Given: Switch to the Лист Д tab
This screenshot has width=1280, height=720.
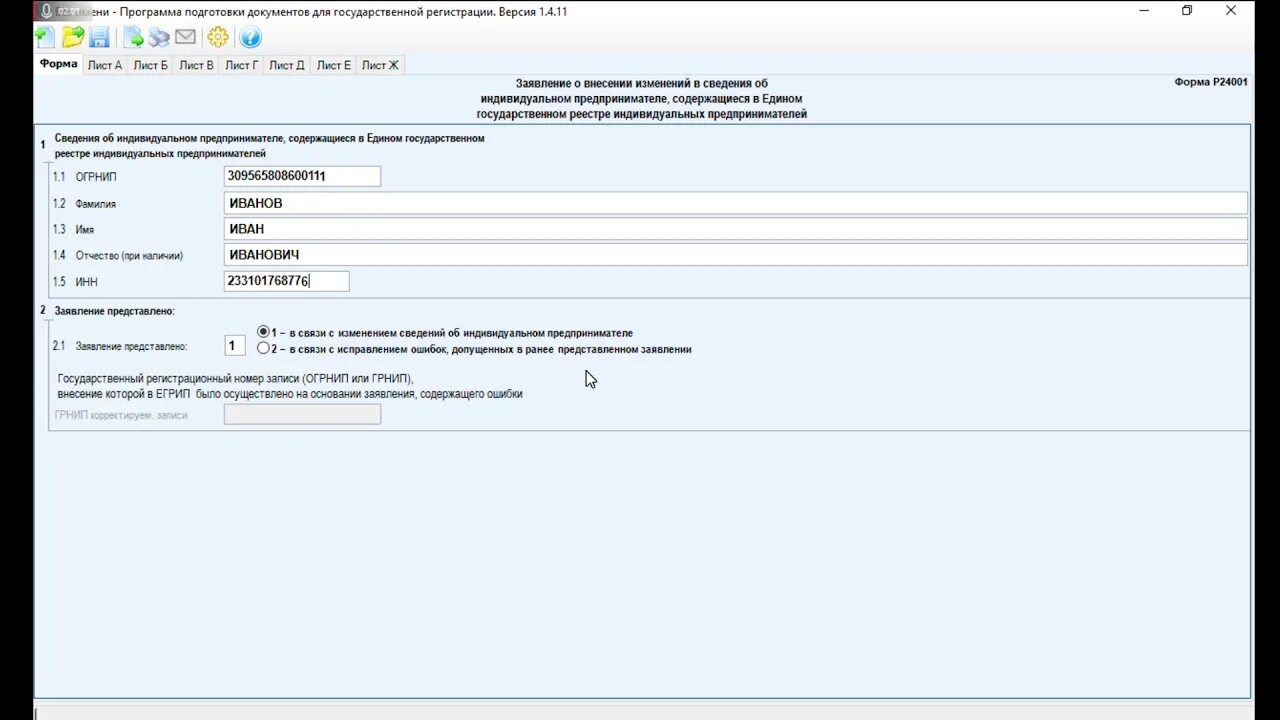Looking at the screenshot, I should click(287, 65).
